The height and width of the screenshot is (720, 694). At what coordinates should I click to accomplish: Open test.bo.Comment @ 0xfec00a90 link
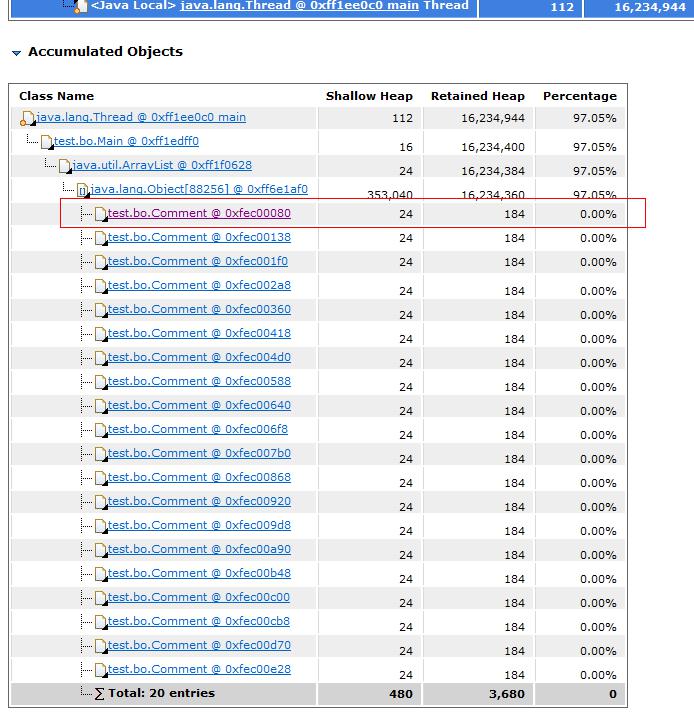coord(199,549)
